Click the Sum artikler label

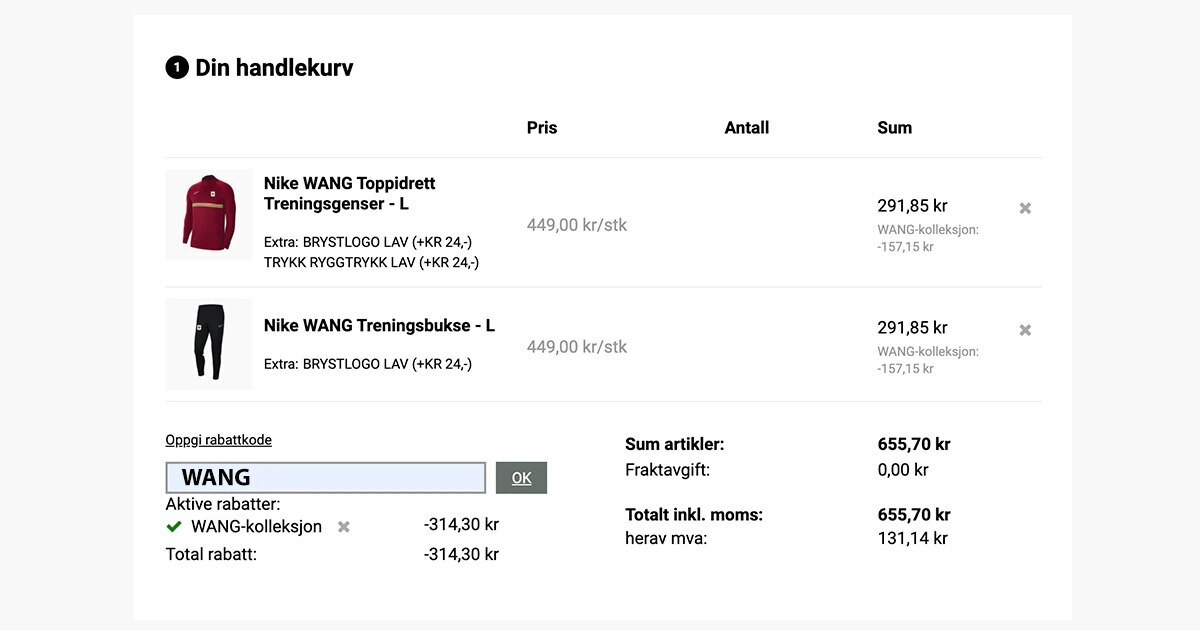(675, 444)
